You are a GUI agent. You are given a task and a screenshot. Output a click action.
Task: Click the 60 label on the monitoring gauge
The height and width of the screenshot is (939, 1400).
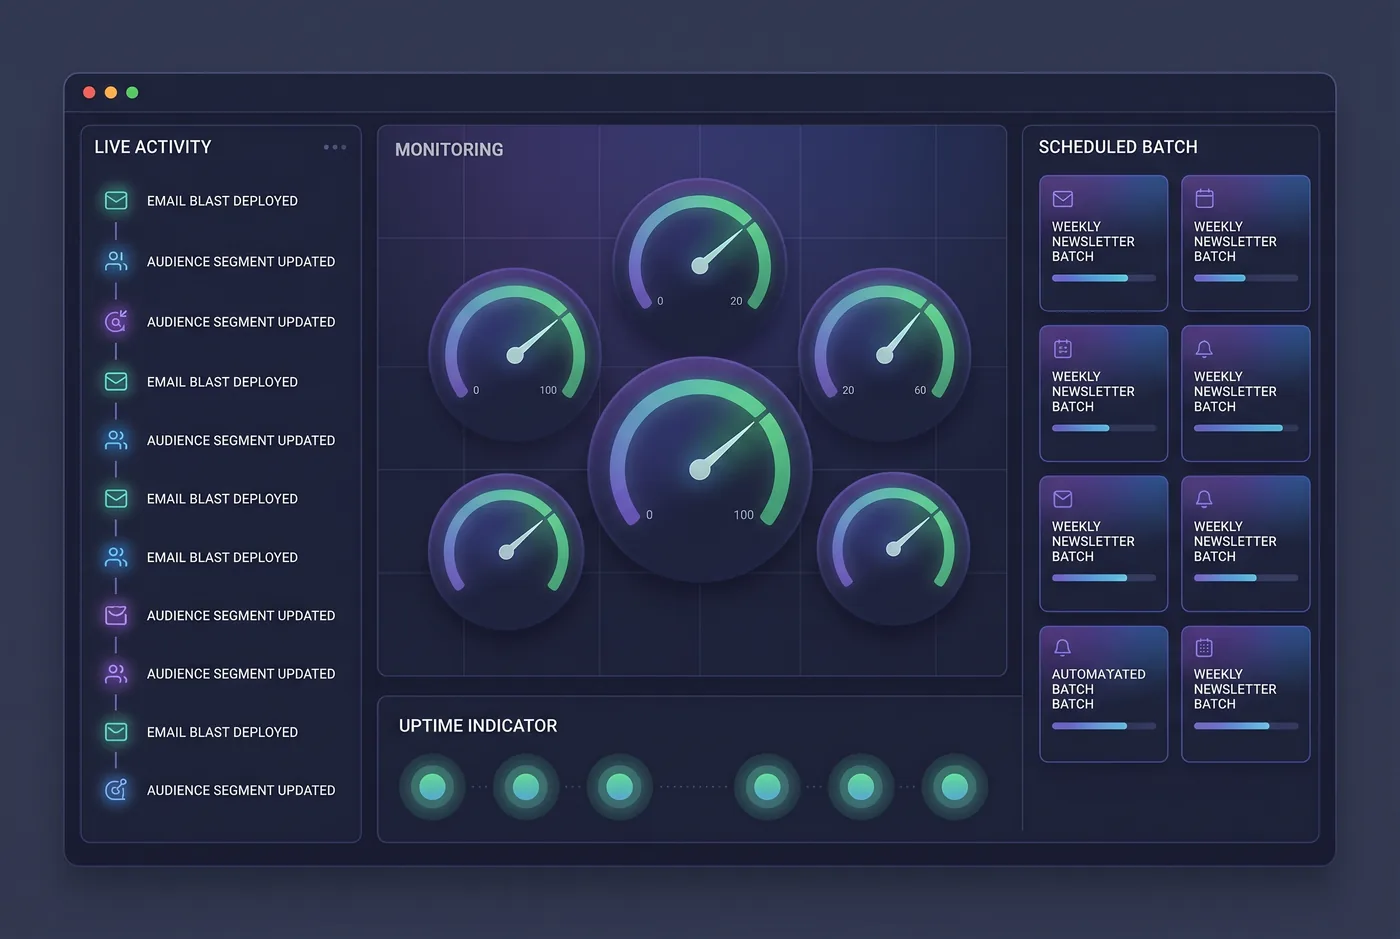(920, 390)
